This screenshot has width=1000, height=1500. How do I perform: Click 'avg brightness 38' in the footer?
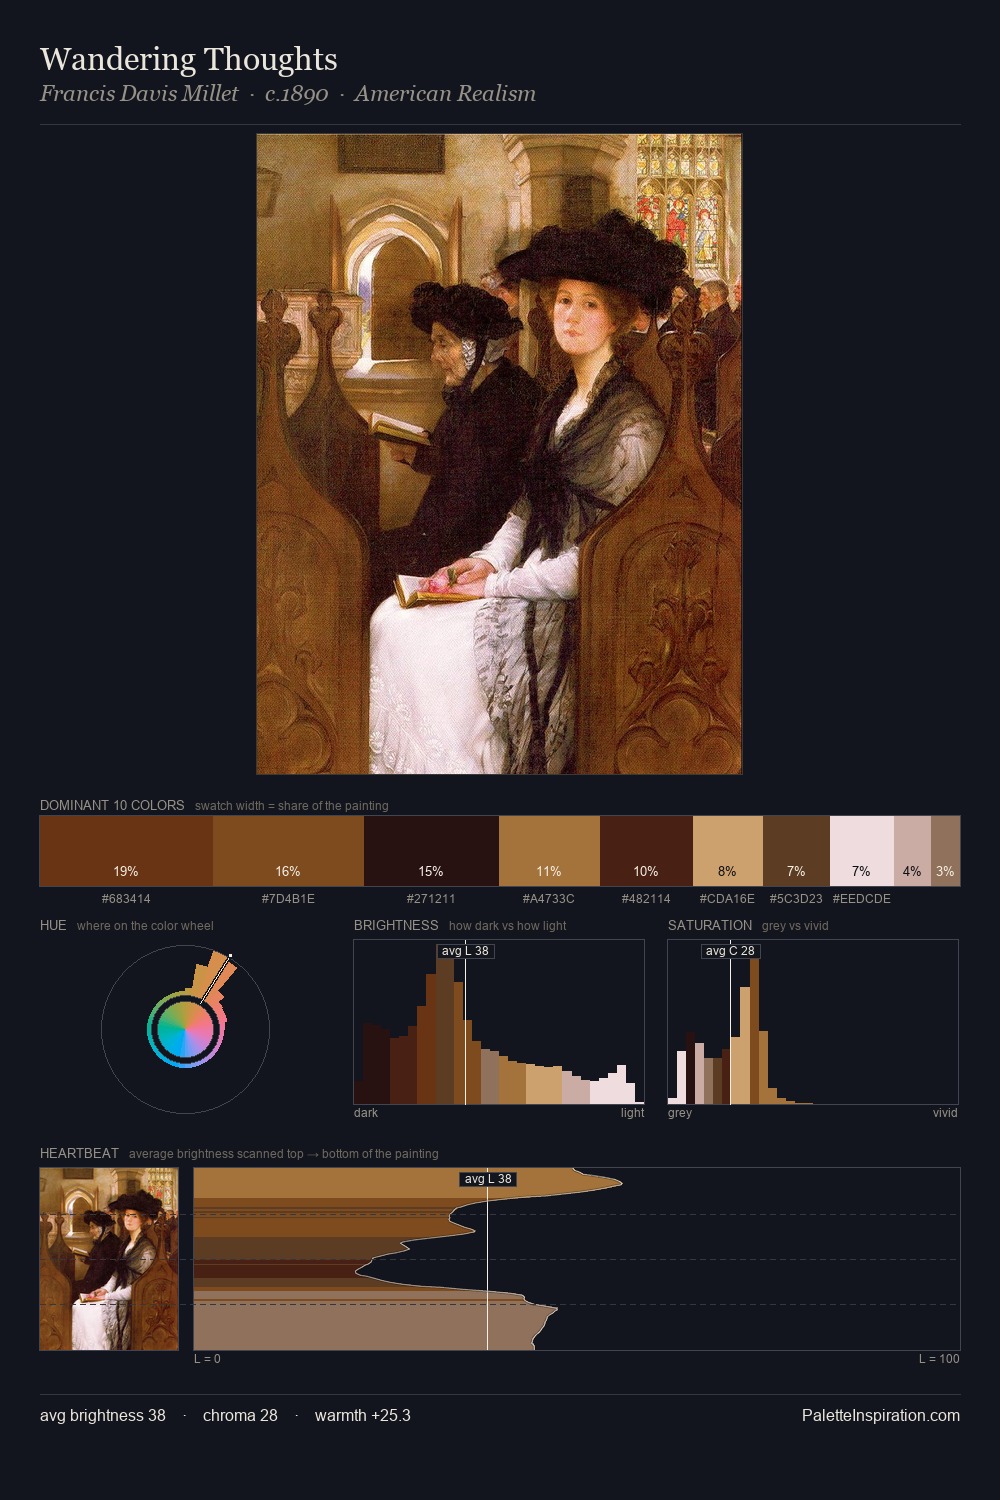pyautogui.click(x=103, y=1415)
